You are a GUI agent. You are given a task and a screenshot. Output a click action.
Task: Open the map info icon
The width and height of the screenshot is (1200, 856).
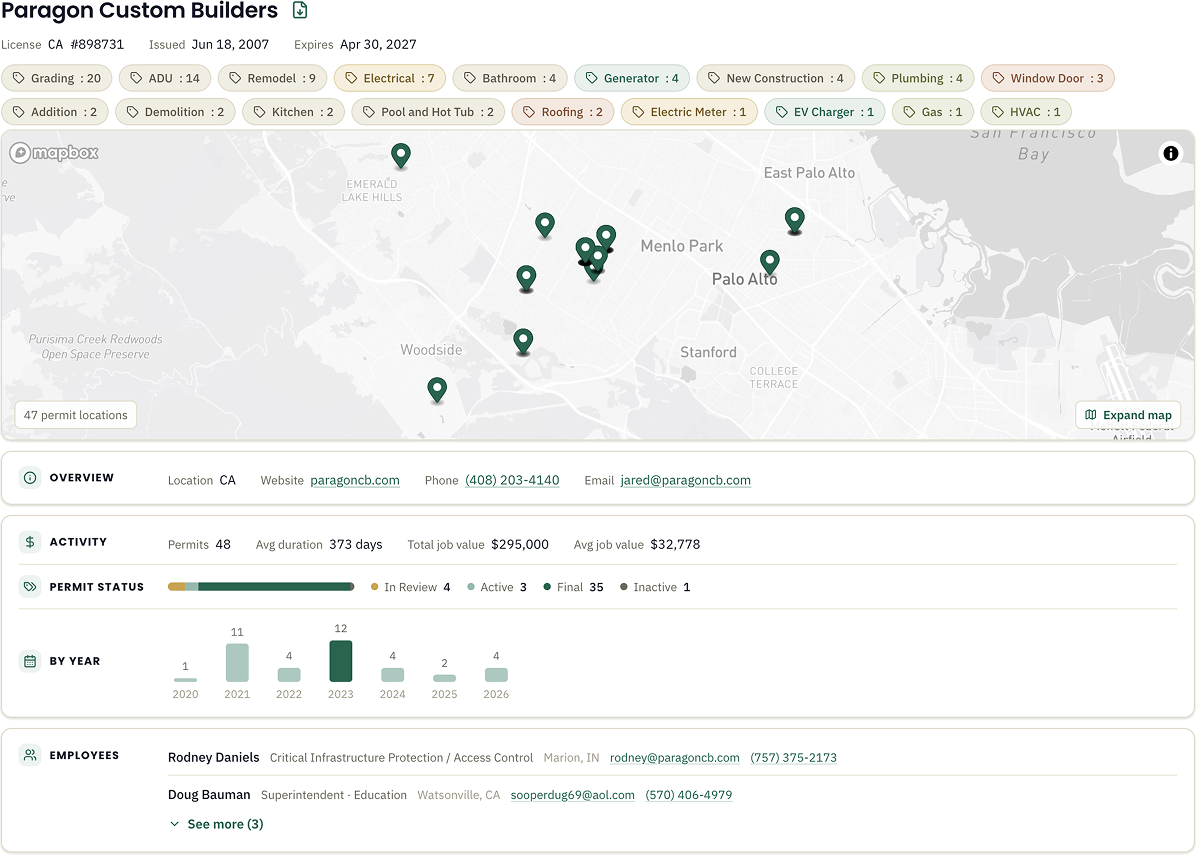tap(1170, 153)
